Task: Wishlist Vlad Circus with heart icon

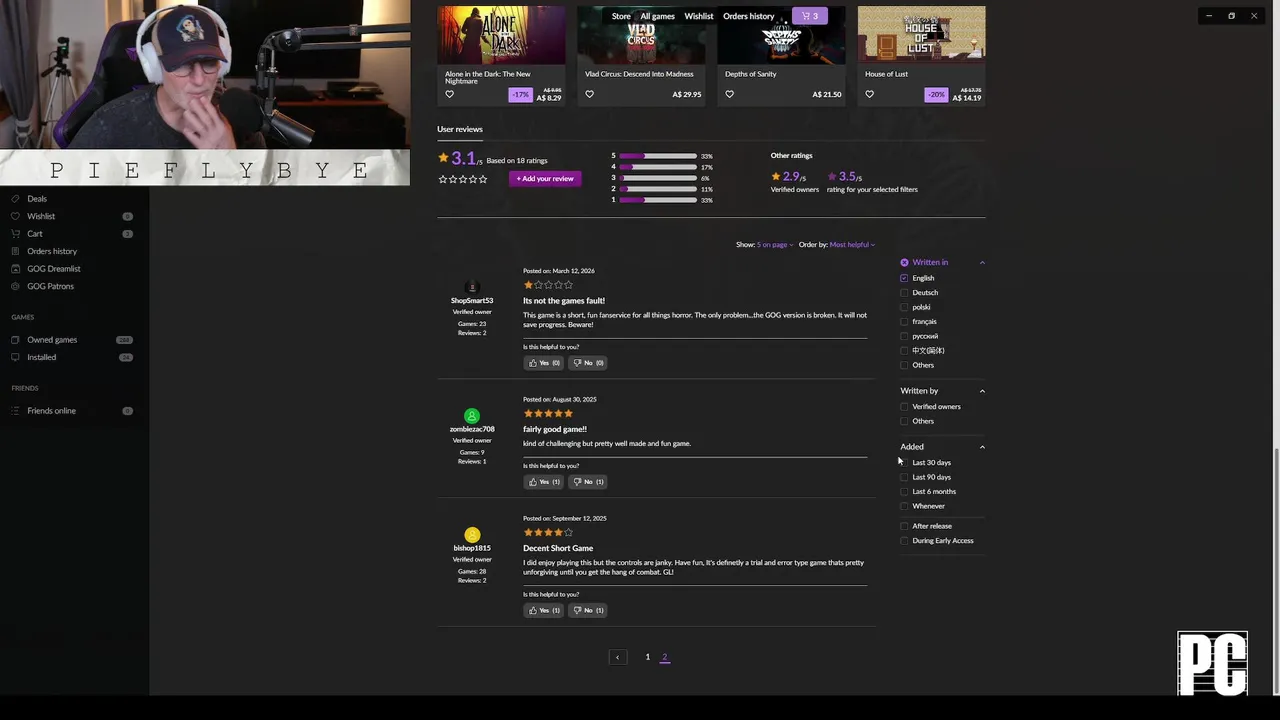Action: point(589,95)
